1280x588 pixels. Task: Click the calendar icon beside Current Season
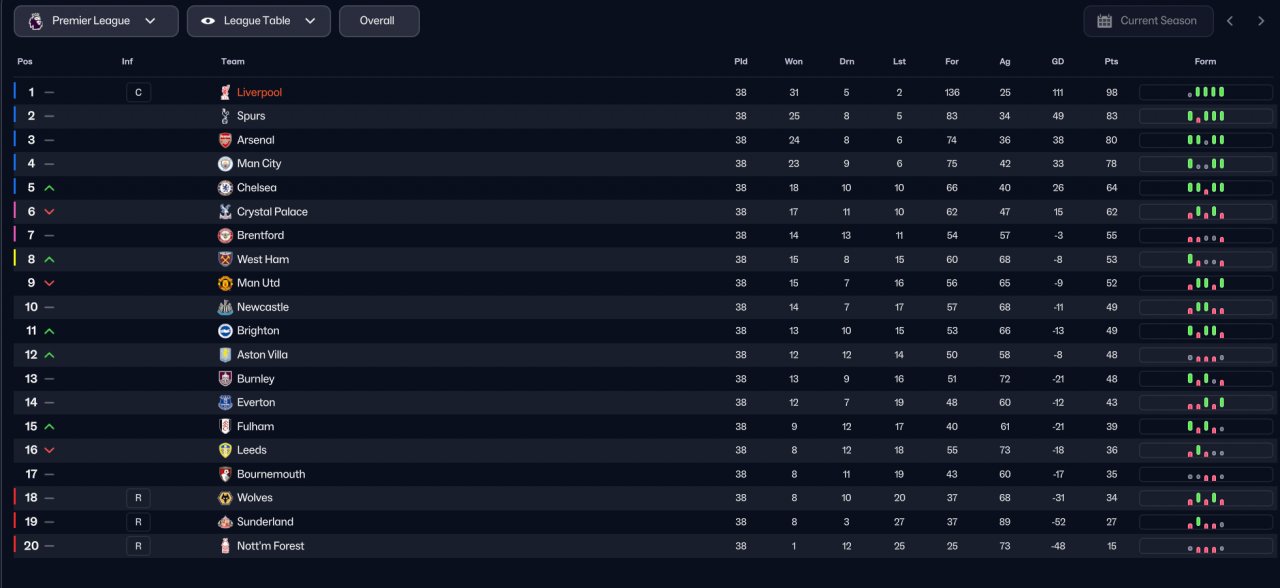[1104, 21]
